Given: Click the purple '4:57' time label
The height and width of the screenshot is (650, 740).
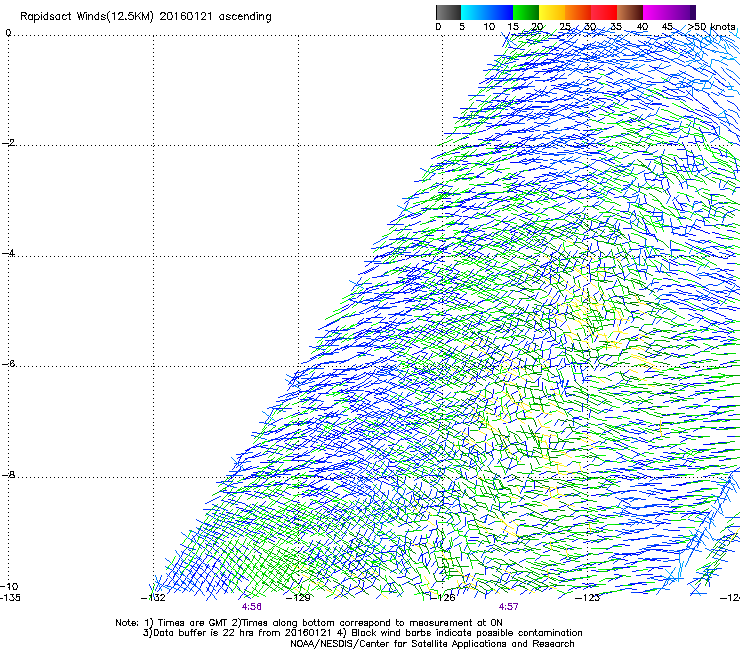Looking at the screenshot, I should click(508, 607).
